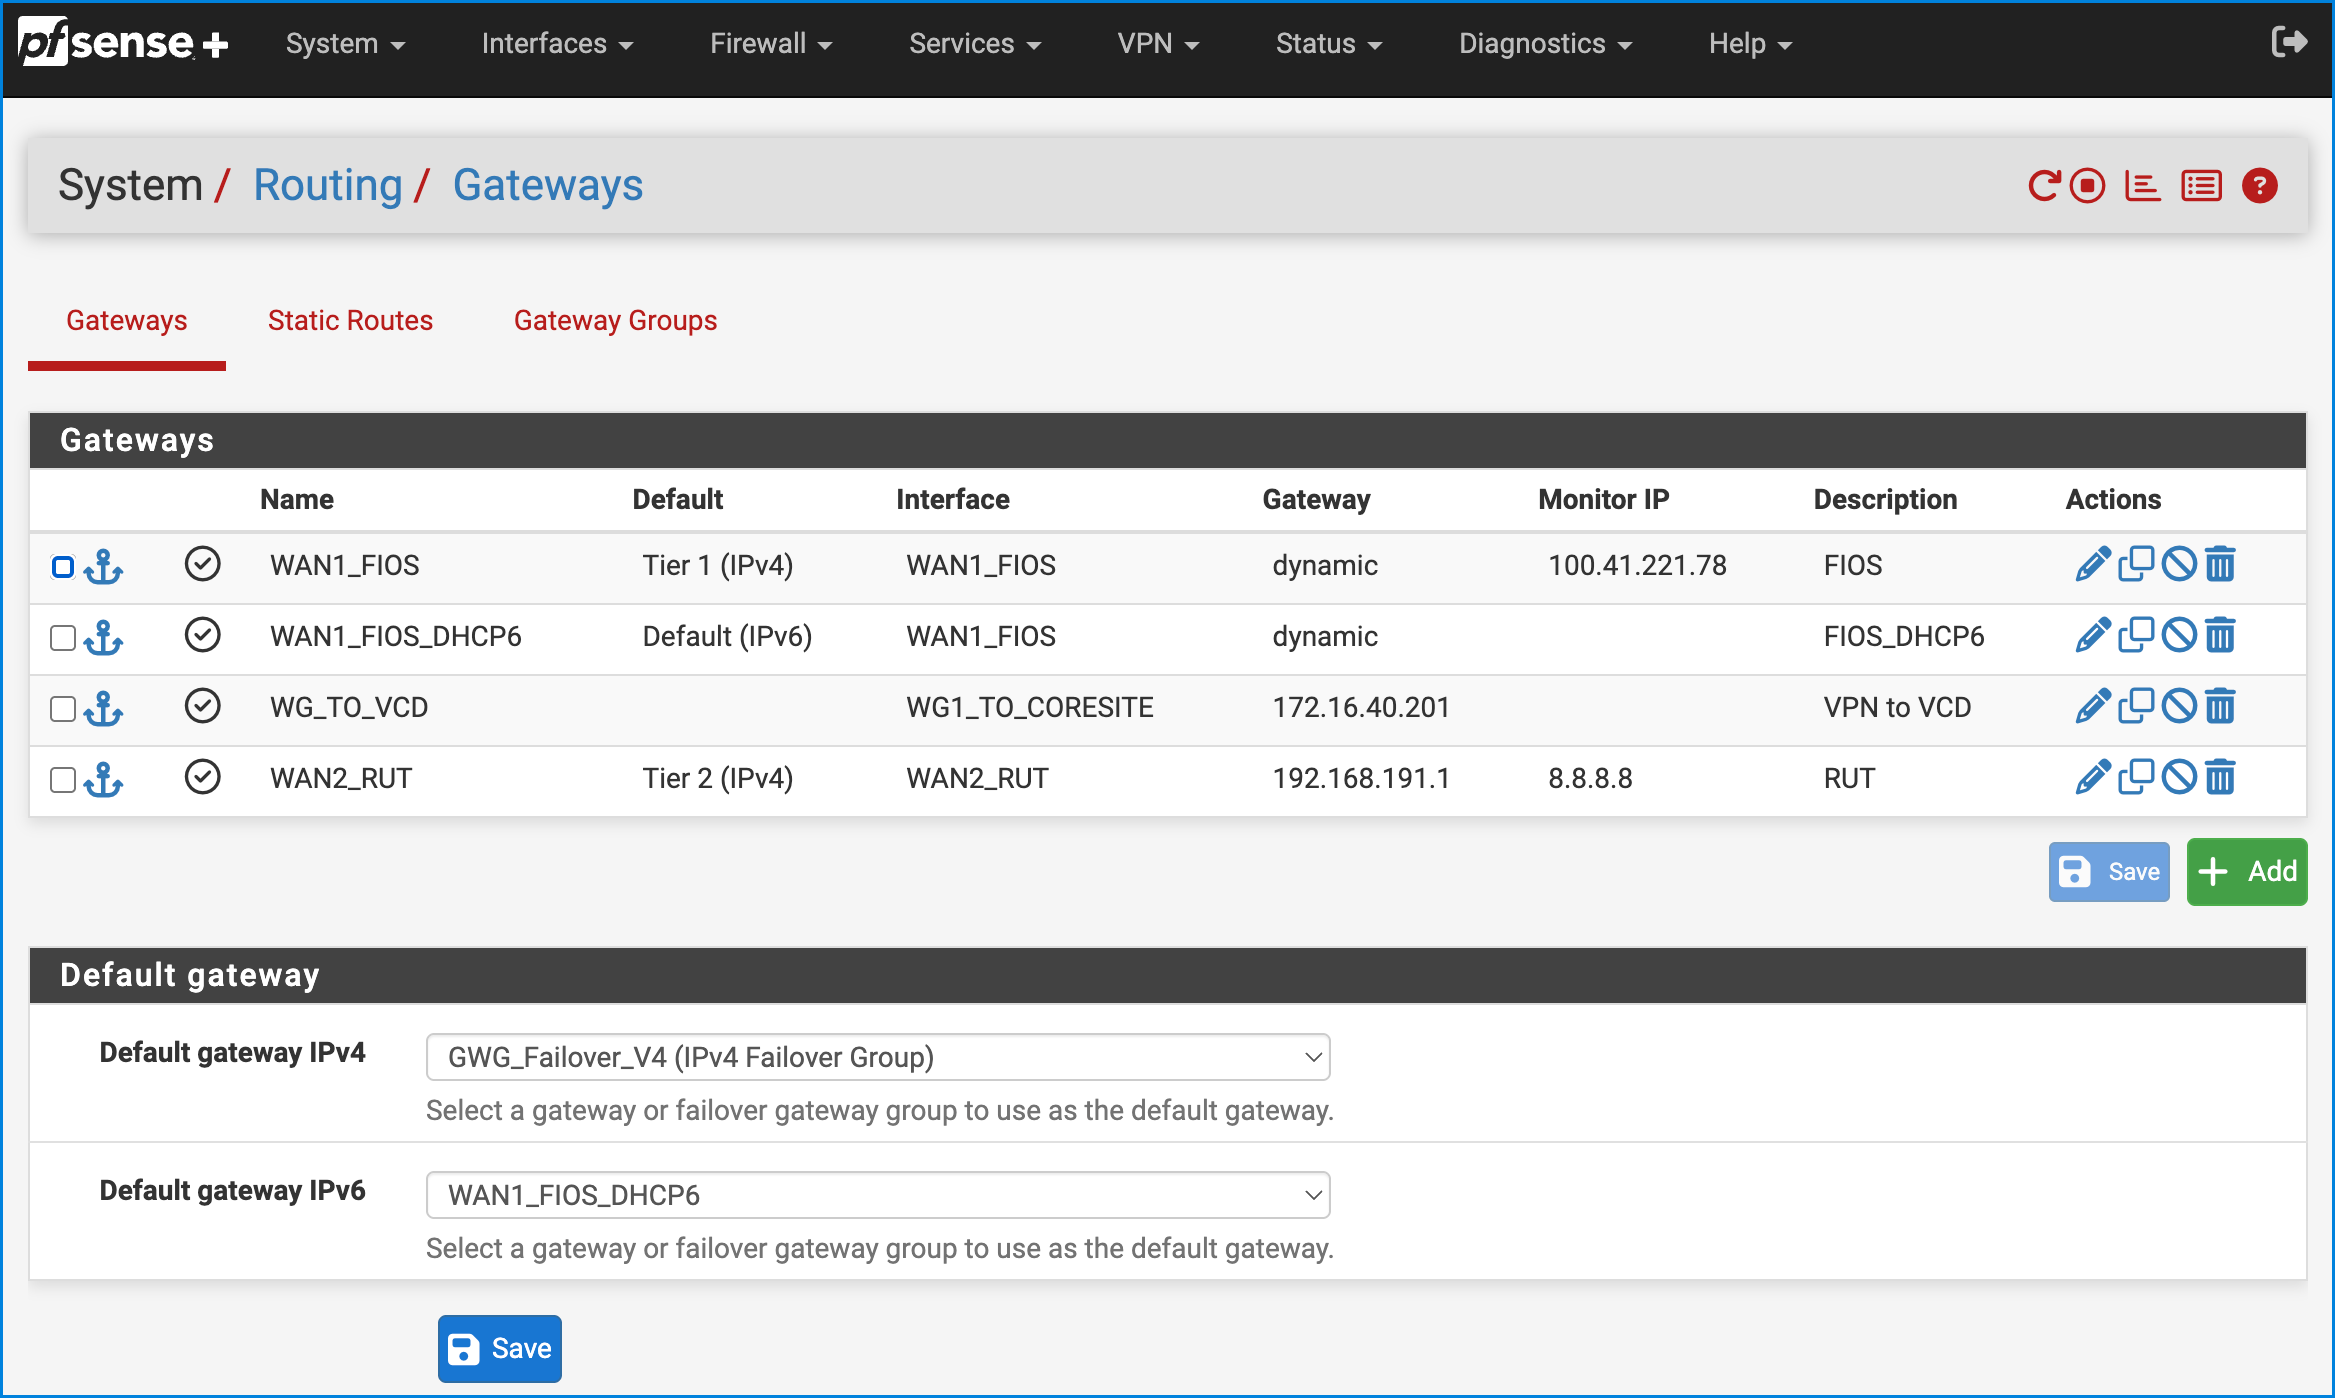Delete the WAN1_FIOS_DHCP6 gateway with trash icon
The image size is (2335, 1398).
2220,636
